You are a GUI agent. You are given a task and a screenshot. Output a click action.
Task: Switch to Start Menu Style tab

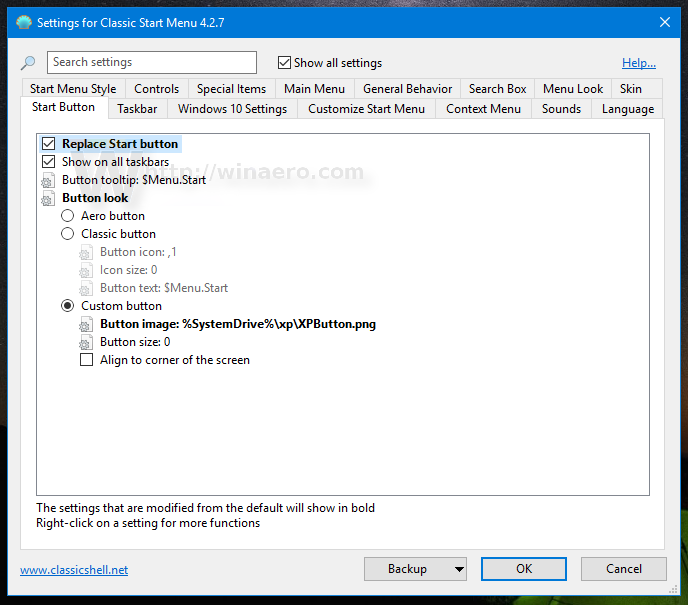tap(73, 89)
